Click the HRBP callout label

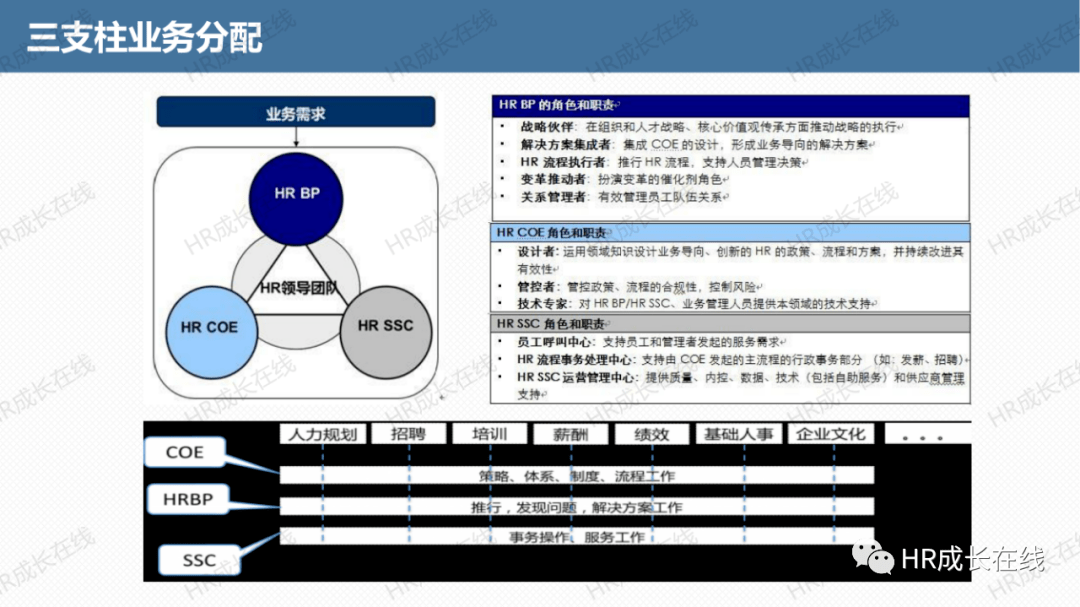click(187, 499)
